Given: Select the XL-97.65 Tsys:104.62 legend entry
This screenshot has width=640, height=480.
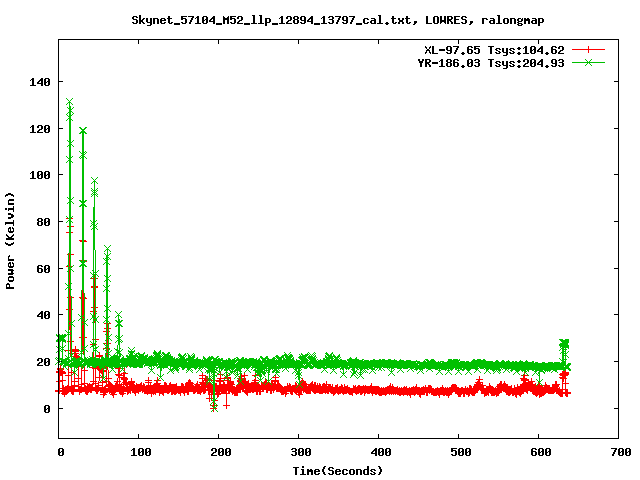Looking at the screenshot, I should click(x=494, y=50).
